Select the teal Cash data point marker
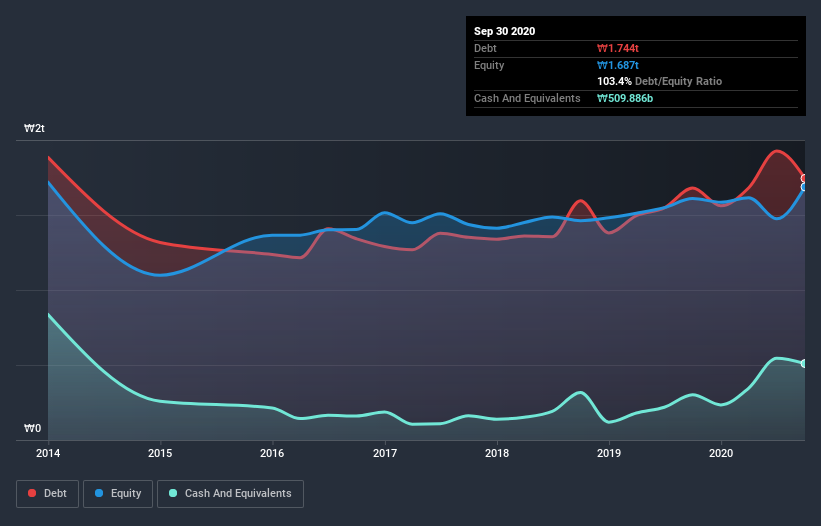821x526 pixels. click(x=804, y=363)
